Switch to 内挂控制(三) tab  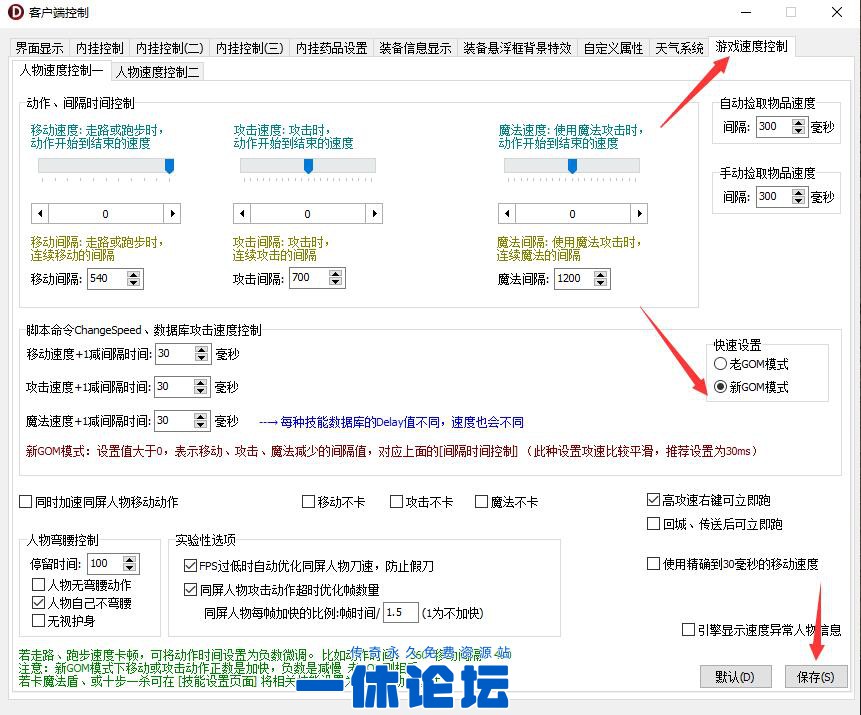pyautogui.click(x=250, y=48)
